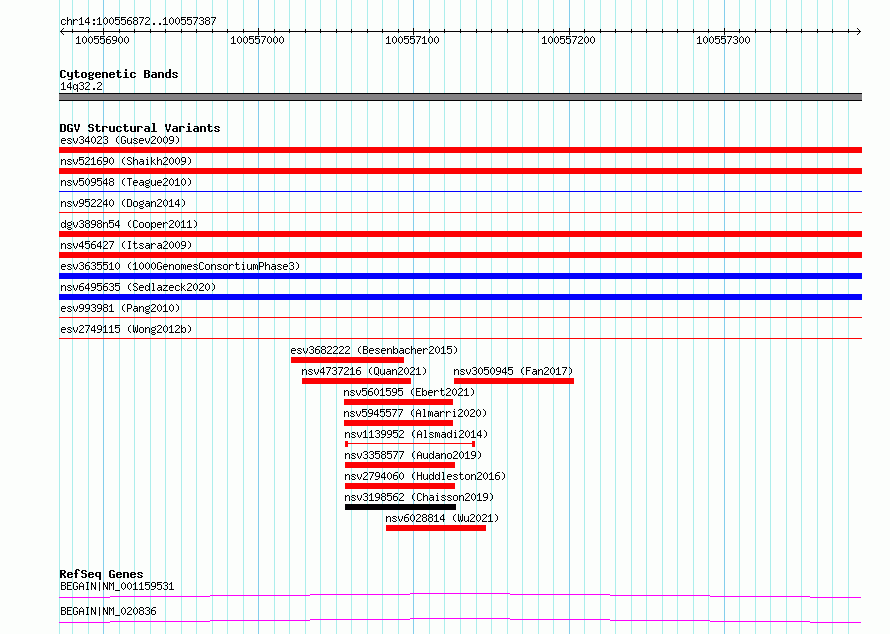This screenshot has width=890, height=634.
Task: Click the red bar under nsv2794060 (Huddleston2016)
Action: point(400,486)
